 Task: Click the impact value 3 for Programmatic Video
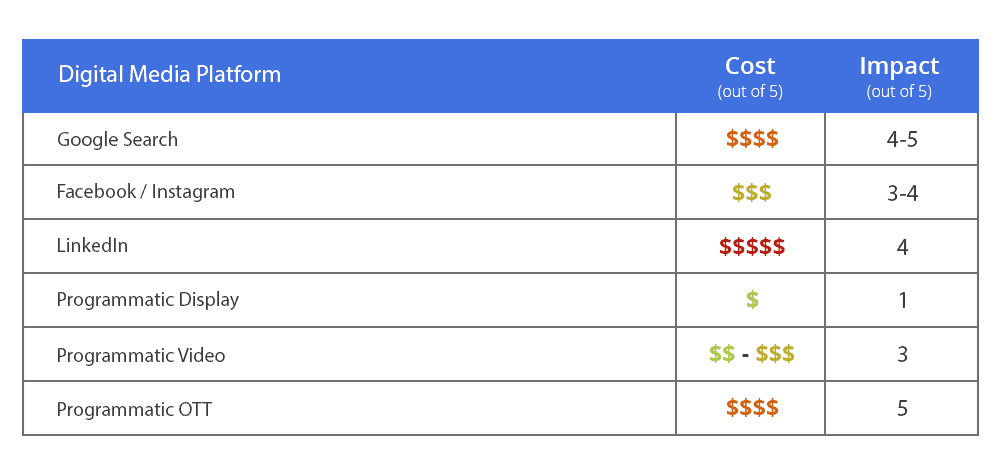(902, 355)
